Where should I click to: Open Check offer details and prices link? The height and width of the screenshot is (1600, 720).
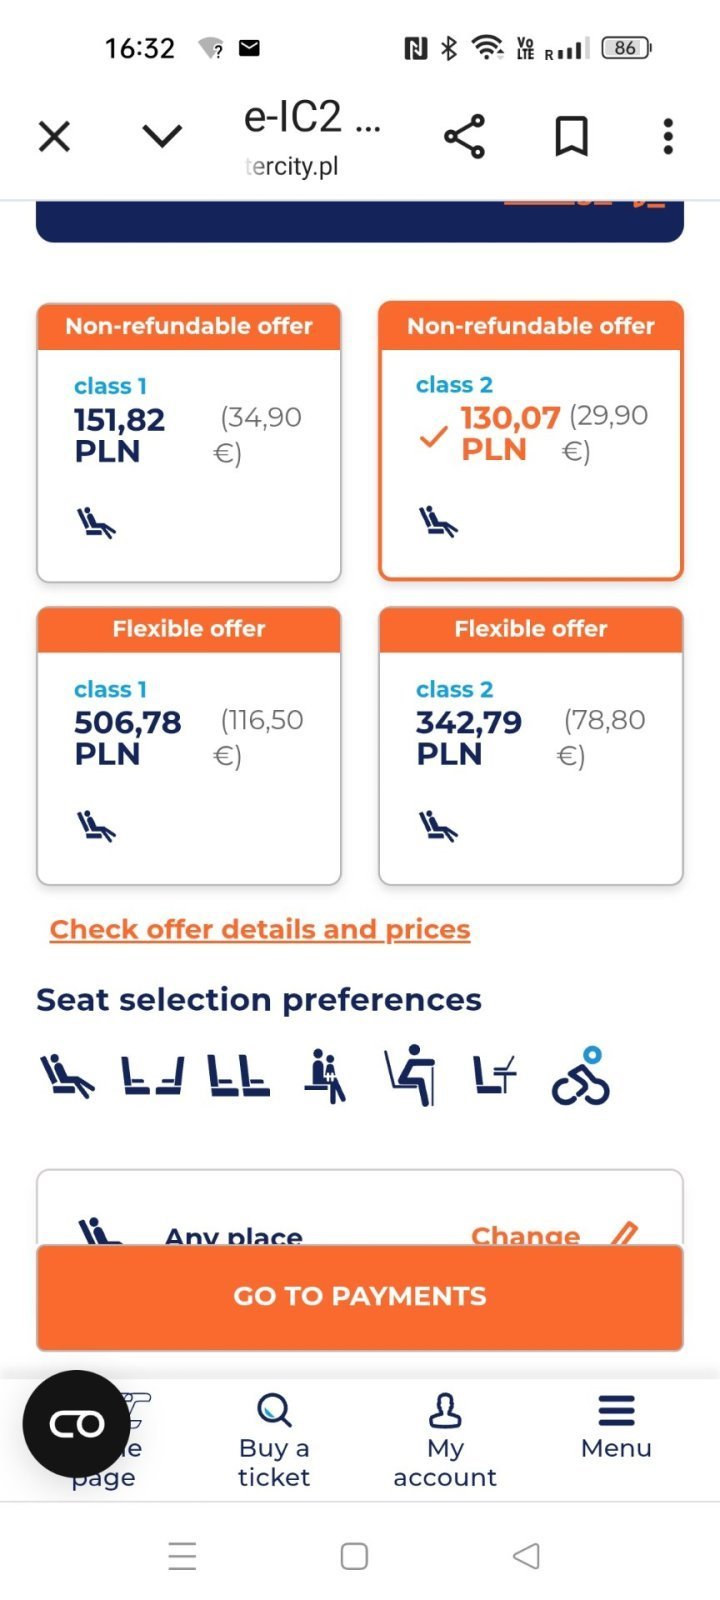click(260, 929)
